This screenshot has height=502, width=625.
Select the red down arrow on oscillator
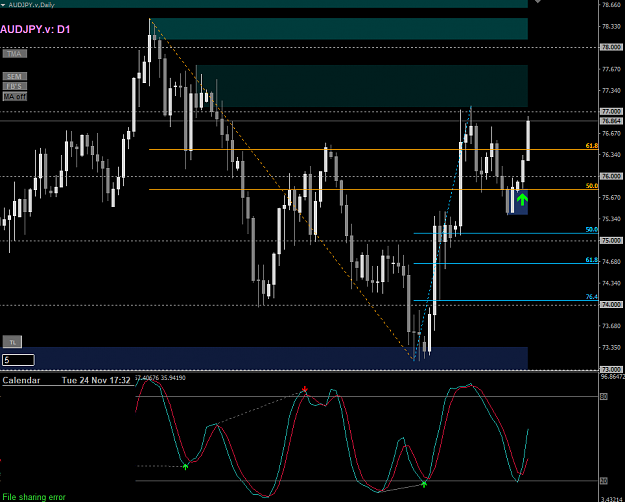(305, 389)
